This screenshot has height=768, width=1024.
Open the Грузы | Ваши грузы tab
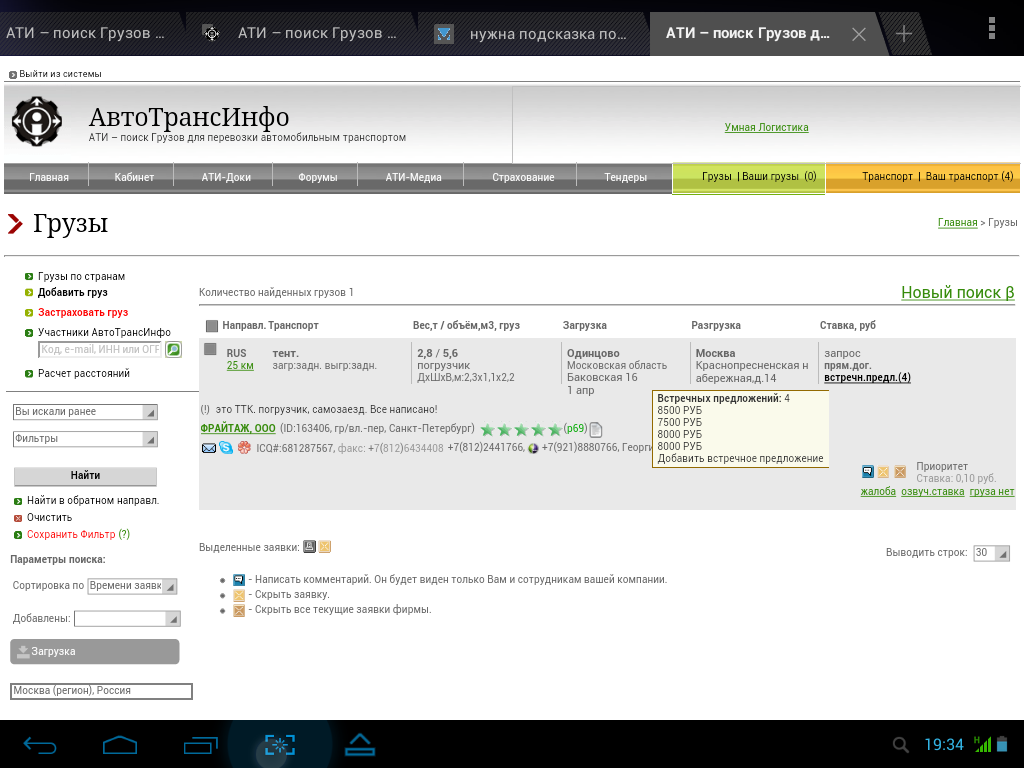[x=749, y=178]
